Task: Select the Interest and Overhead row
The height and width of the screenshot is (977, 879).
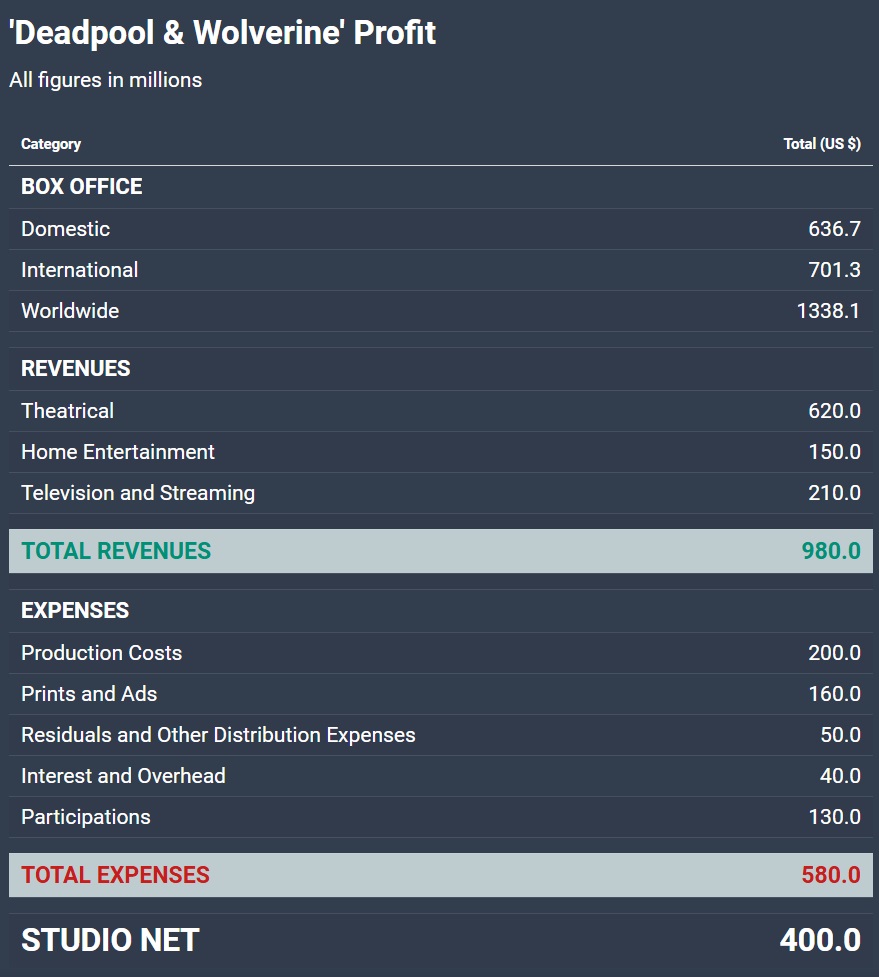Action: click(440, 776)
